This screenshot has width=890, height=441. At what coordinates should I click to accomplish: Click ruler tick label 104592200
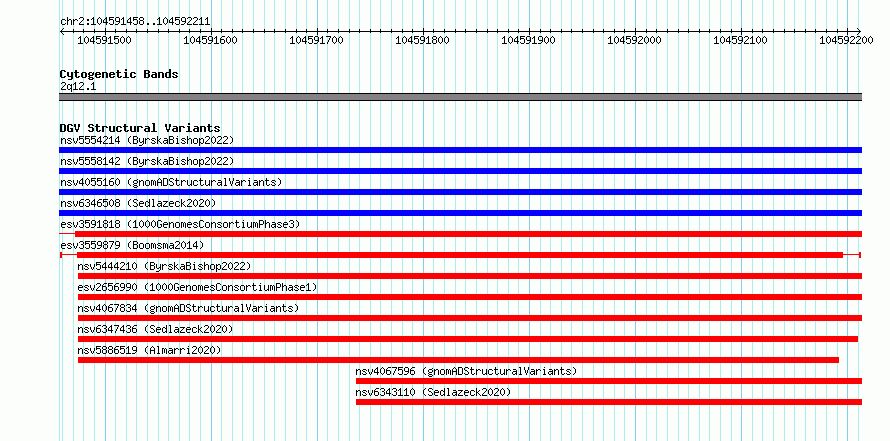pos(846,40)
